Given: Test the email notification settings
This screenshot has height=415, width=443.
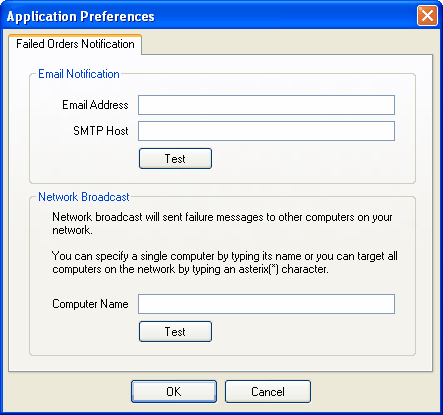Looking at the screenshot, I should tap(175, 159).
